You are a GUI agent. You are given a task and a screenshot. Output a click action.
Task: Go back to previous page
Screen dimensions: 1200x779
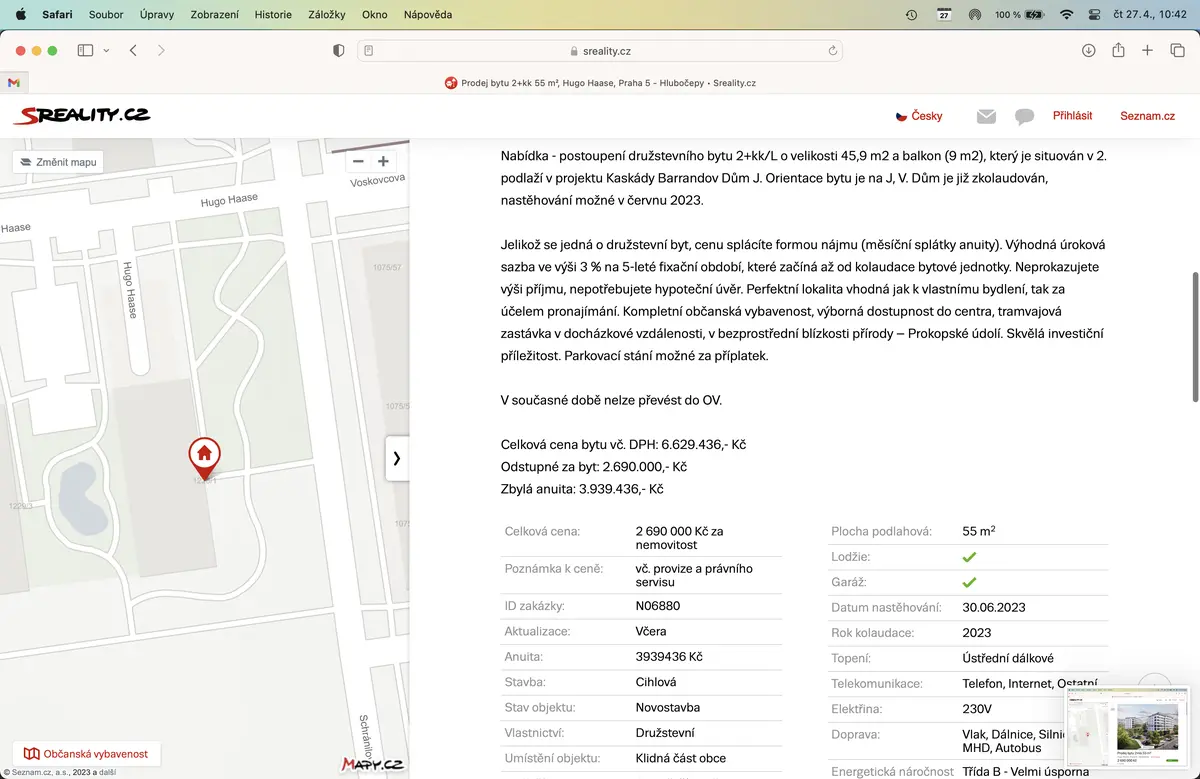pyautogui.click(x=133, y=50)
